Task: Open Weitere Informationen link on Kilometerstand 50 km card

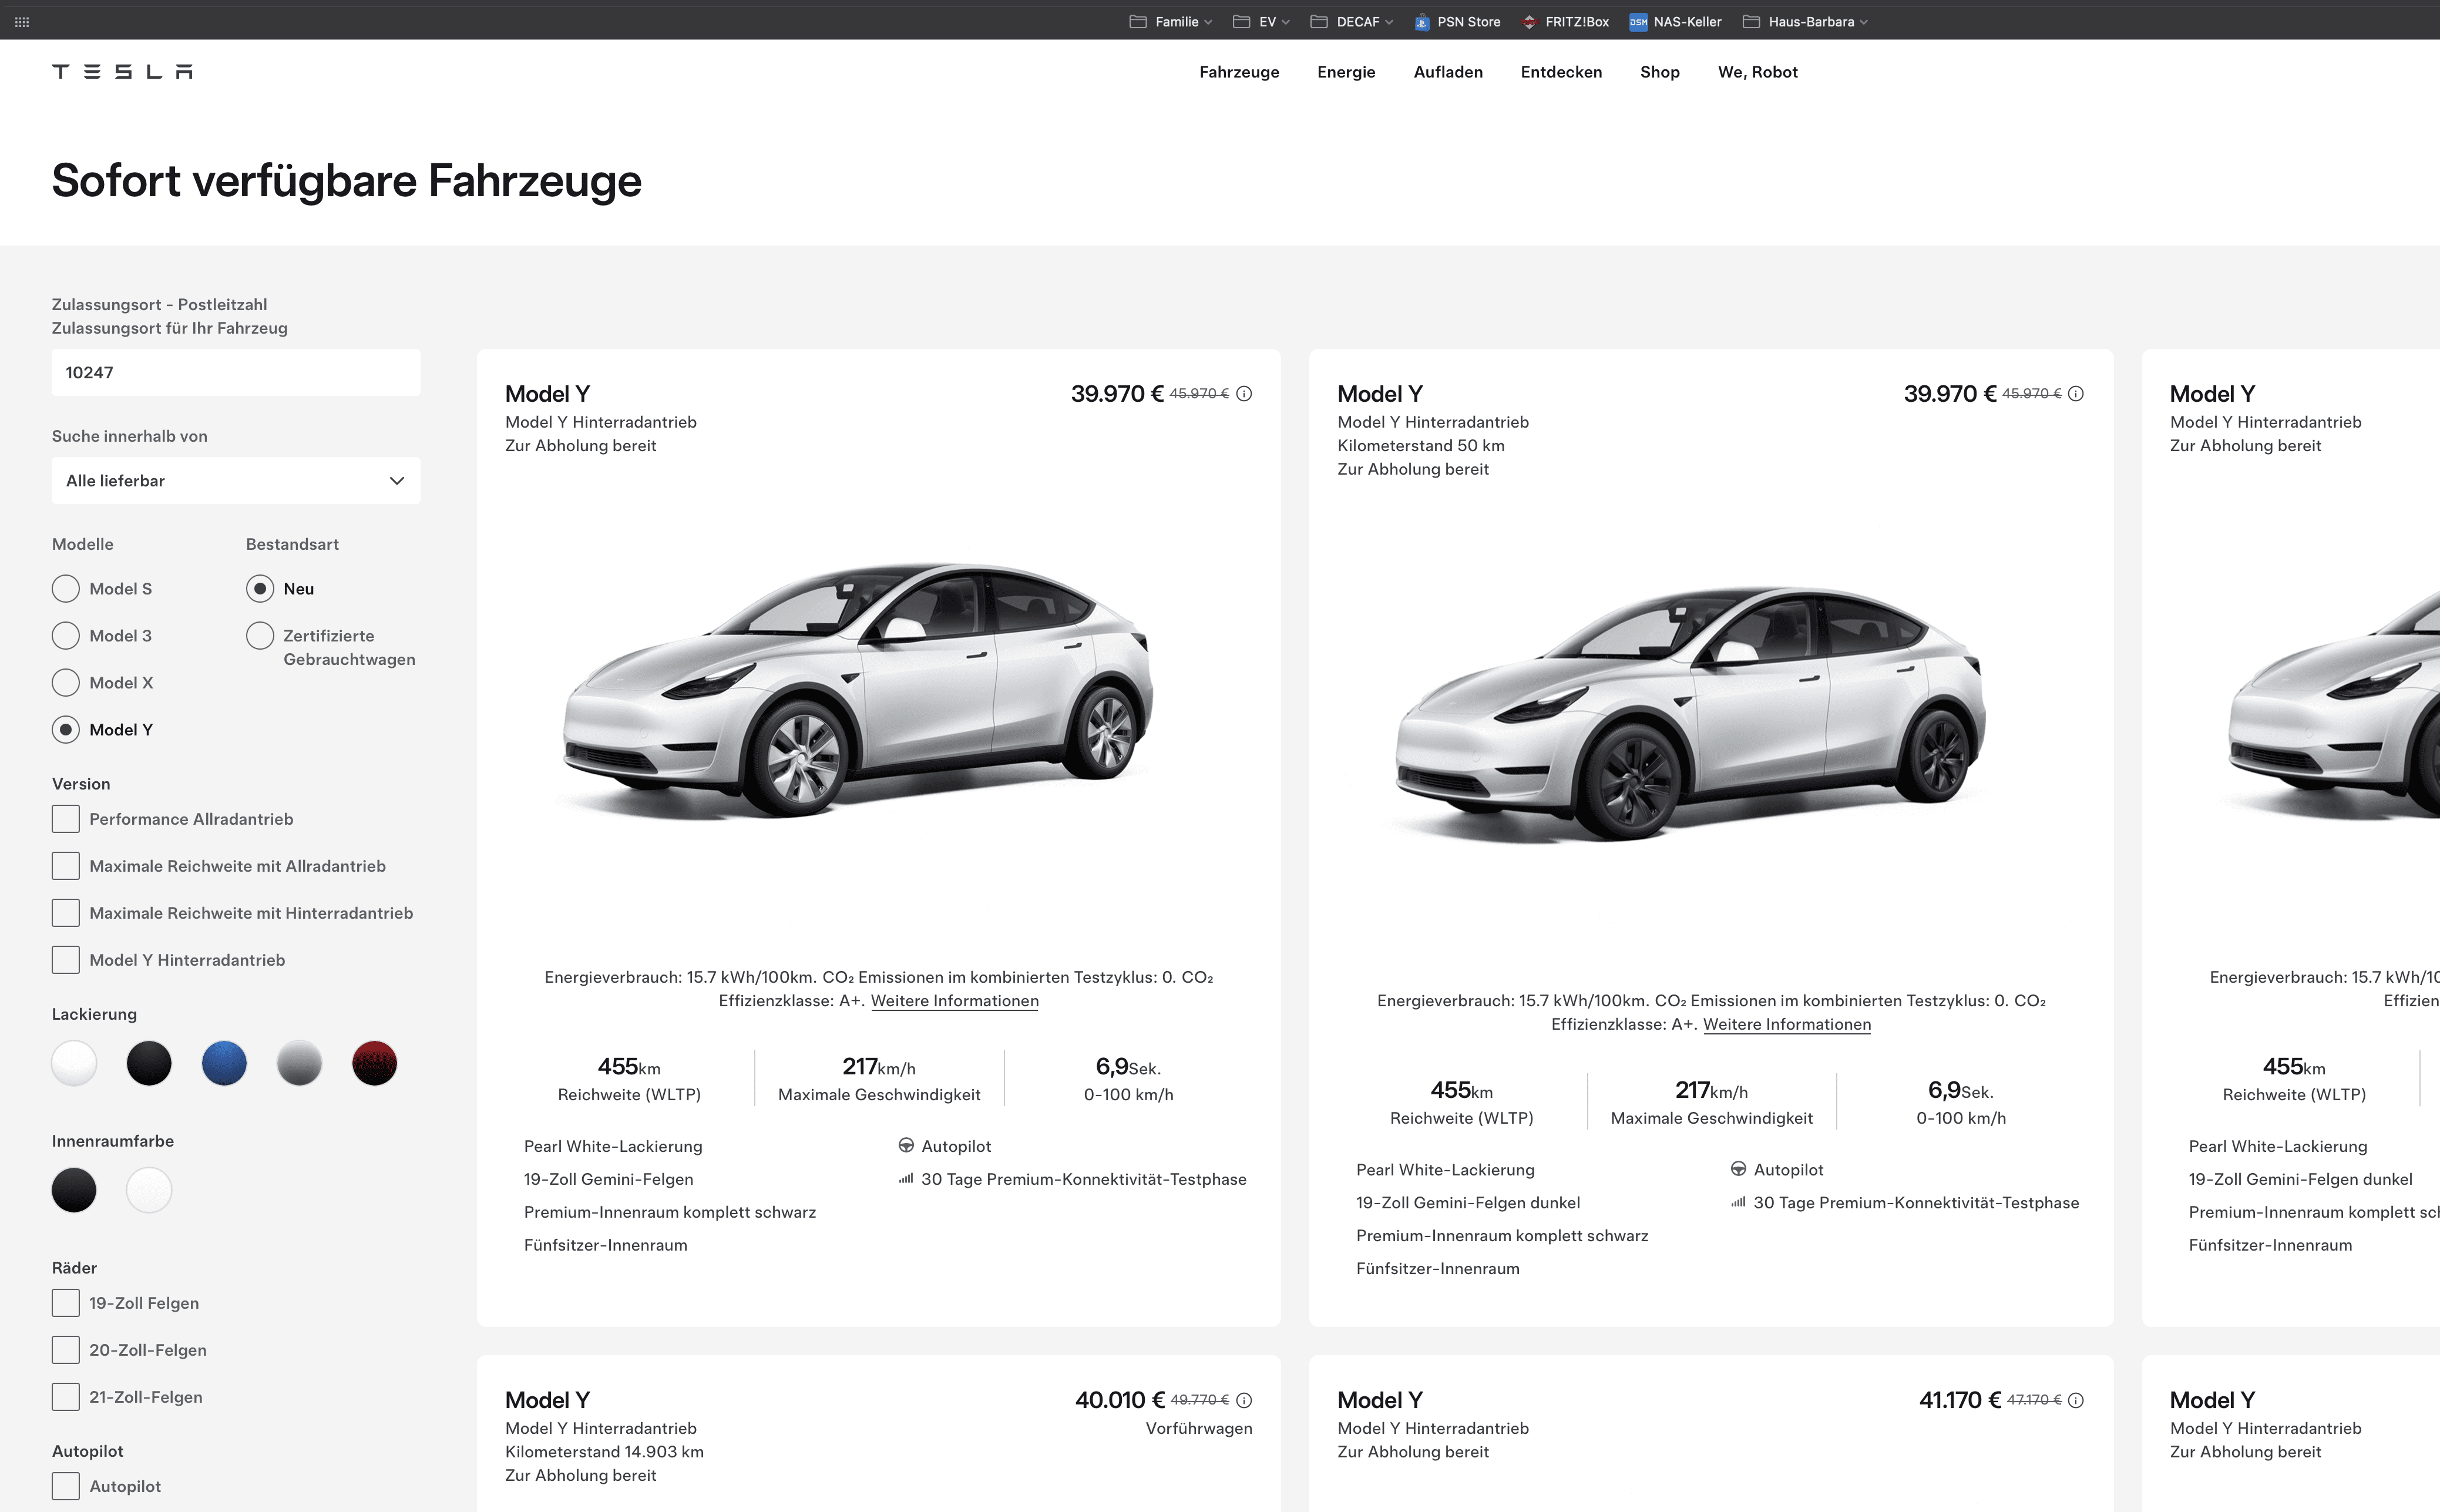Action: pyautogui.click(x=1787, y=1024)
